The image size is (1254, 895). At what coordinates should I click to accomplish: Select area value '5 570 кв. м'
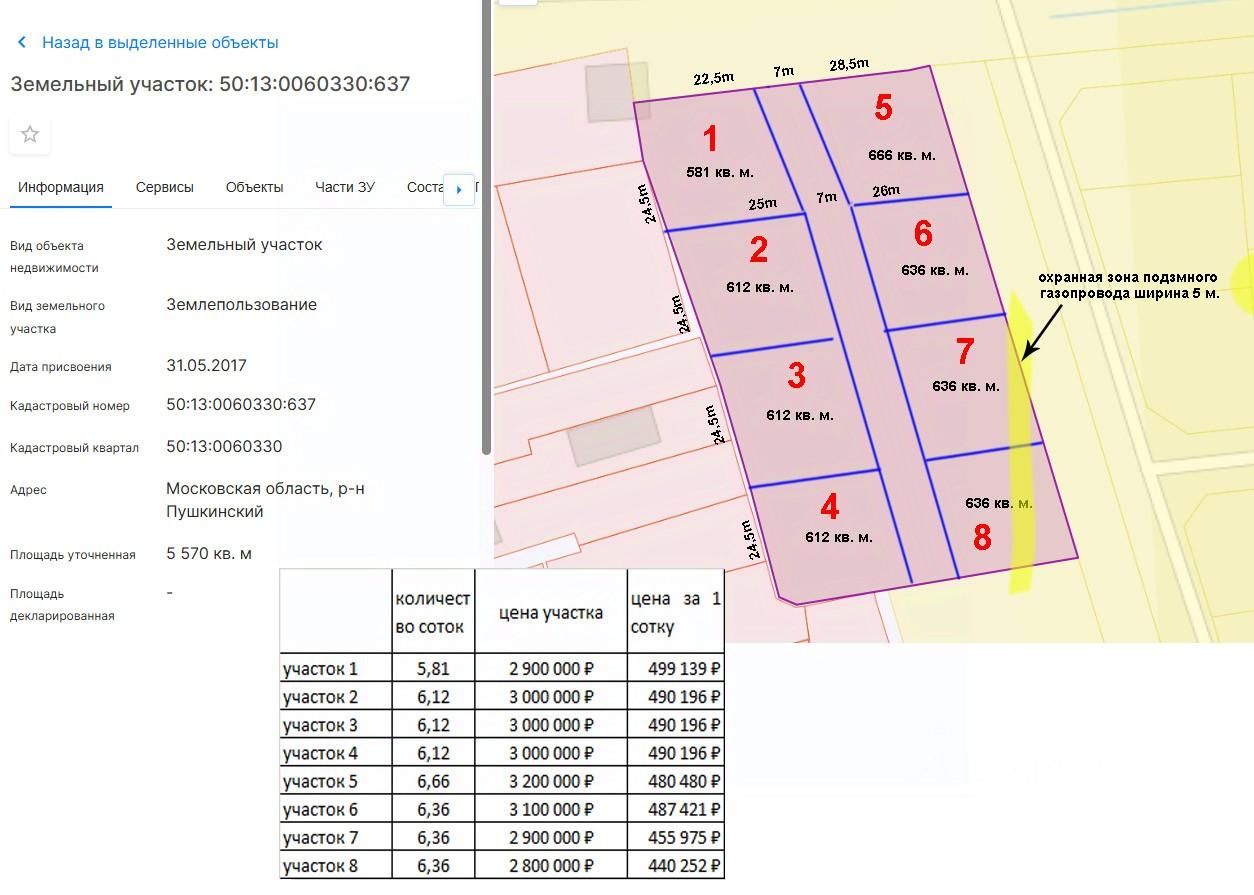pos(209,554)
